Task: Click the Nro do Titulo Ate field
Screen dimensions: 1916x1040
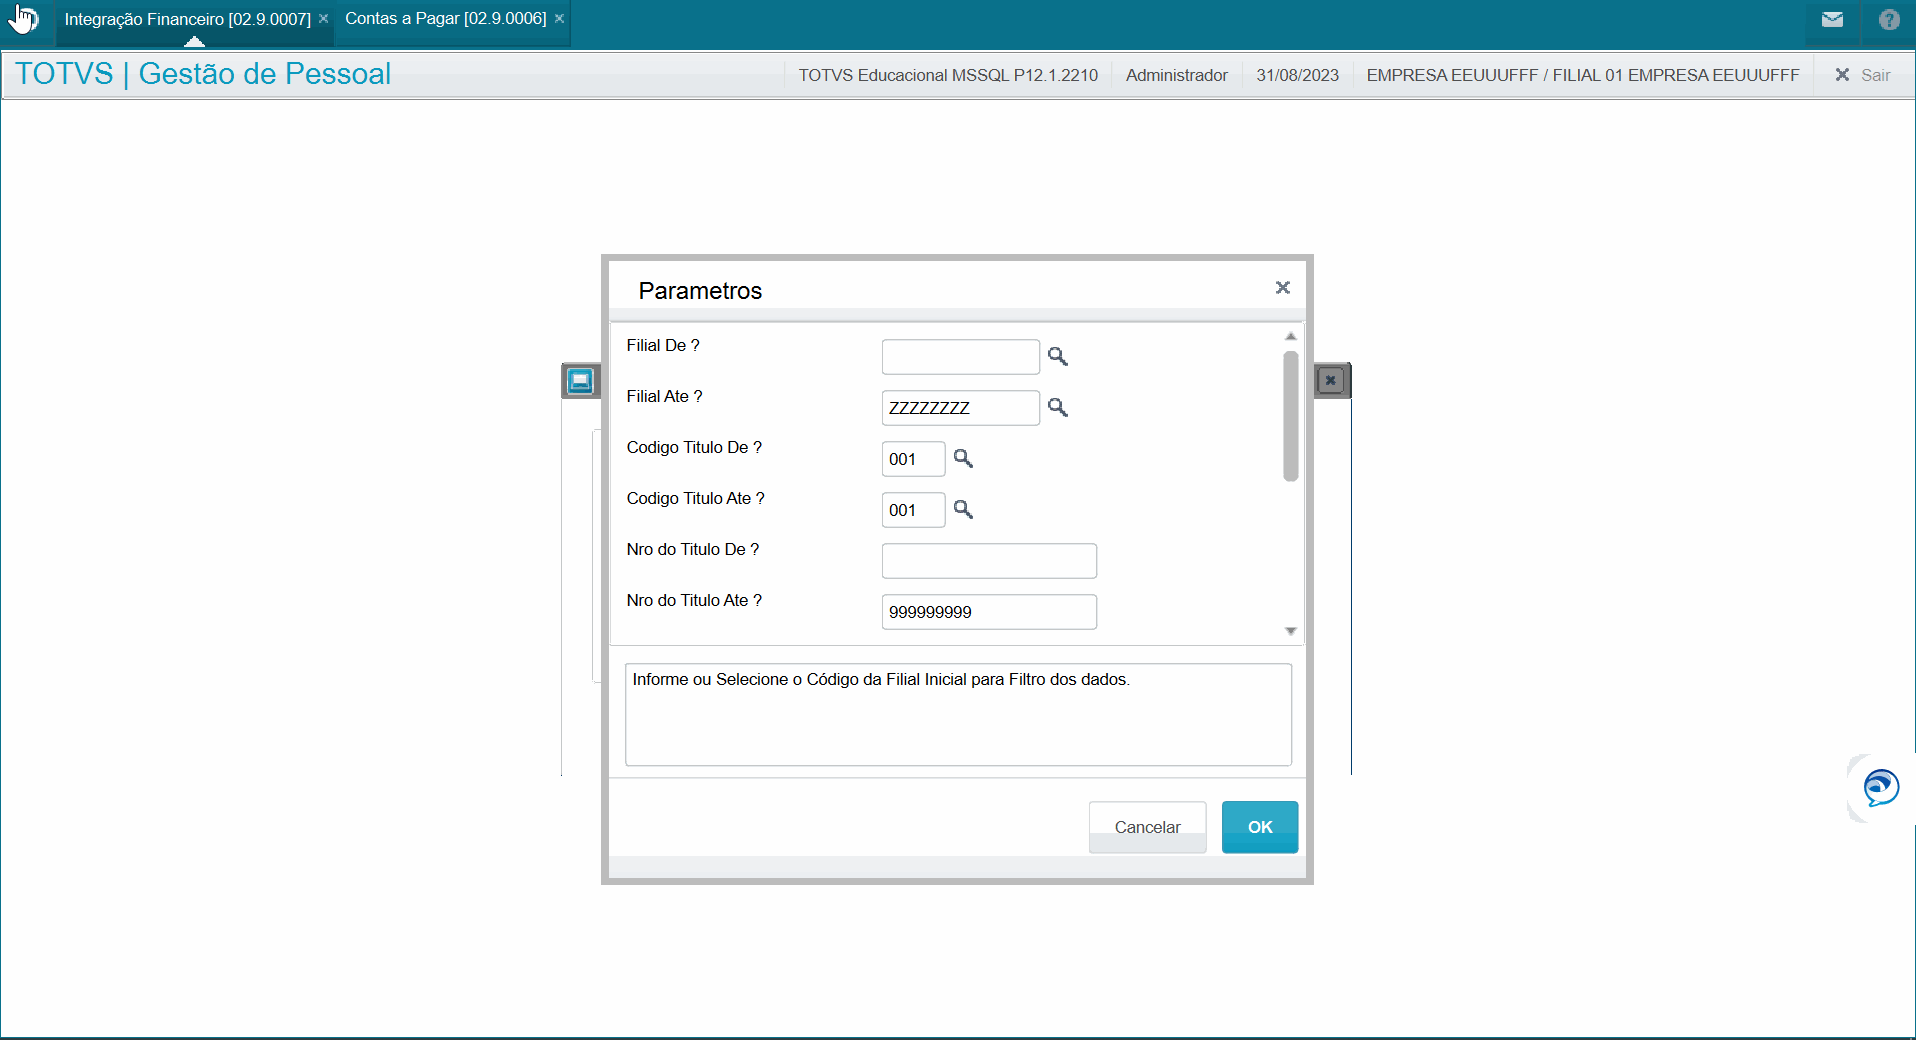Action: [x=989, y=612]
